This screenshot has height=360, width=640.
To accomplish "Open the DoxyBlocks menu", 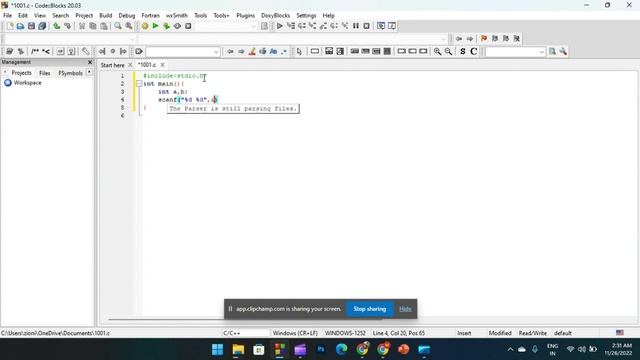I will 276,16.
